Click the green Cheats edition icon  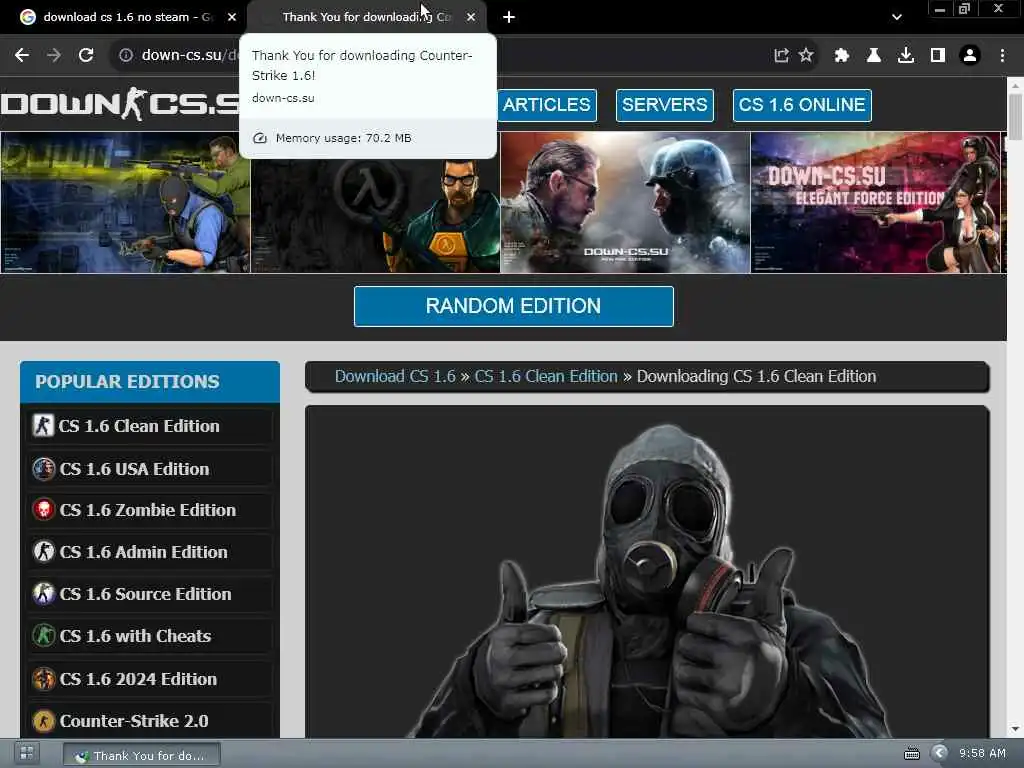[44, 635]
